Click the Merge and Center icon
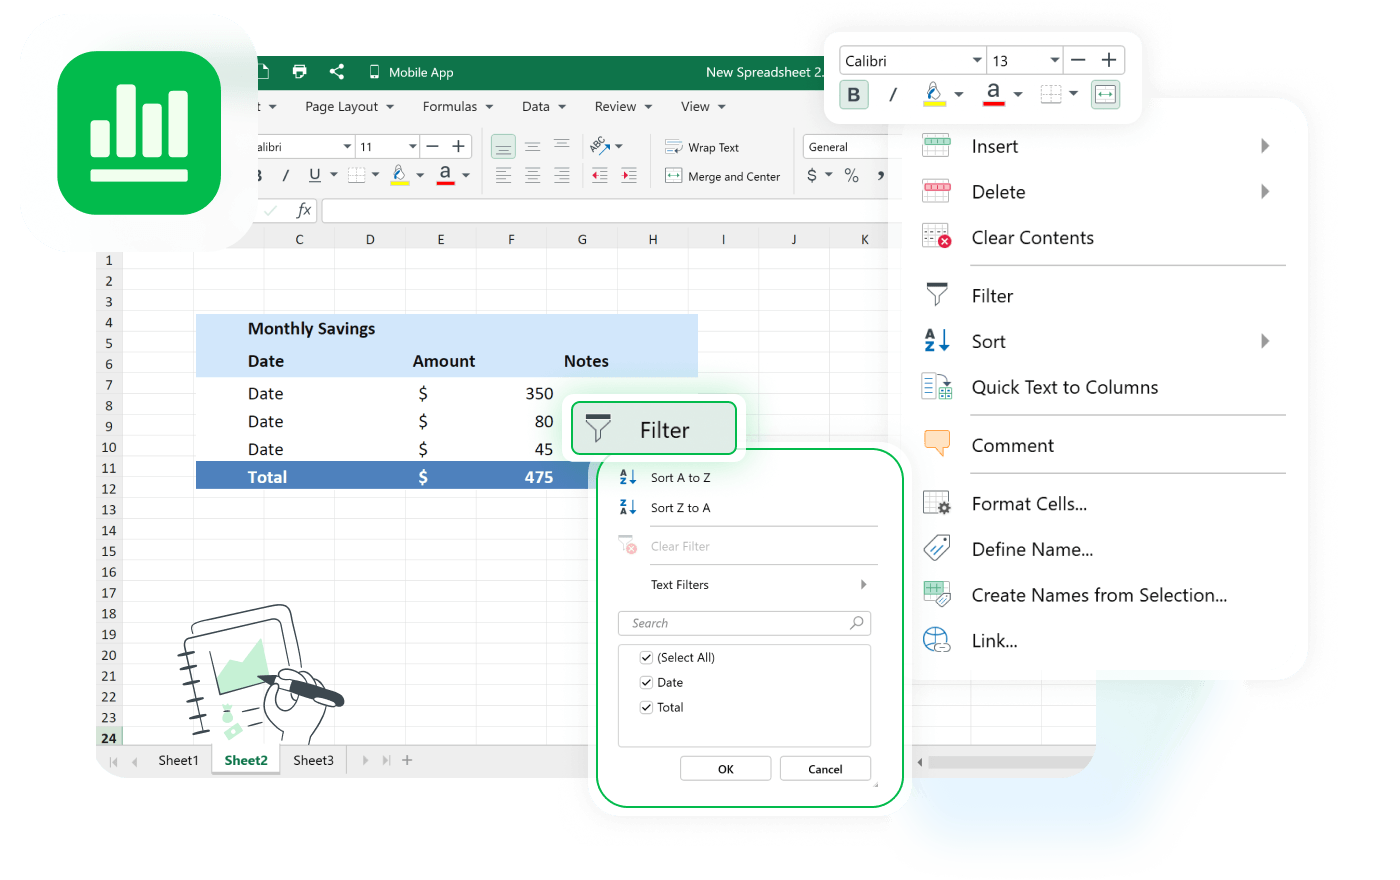This screenshot has width=1400, height=880. click(x=674, y=176)
